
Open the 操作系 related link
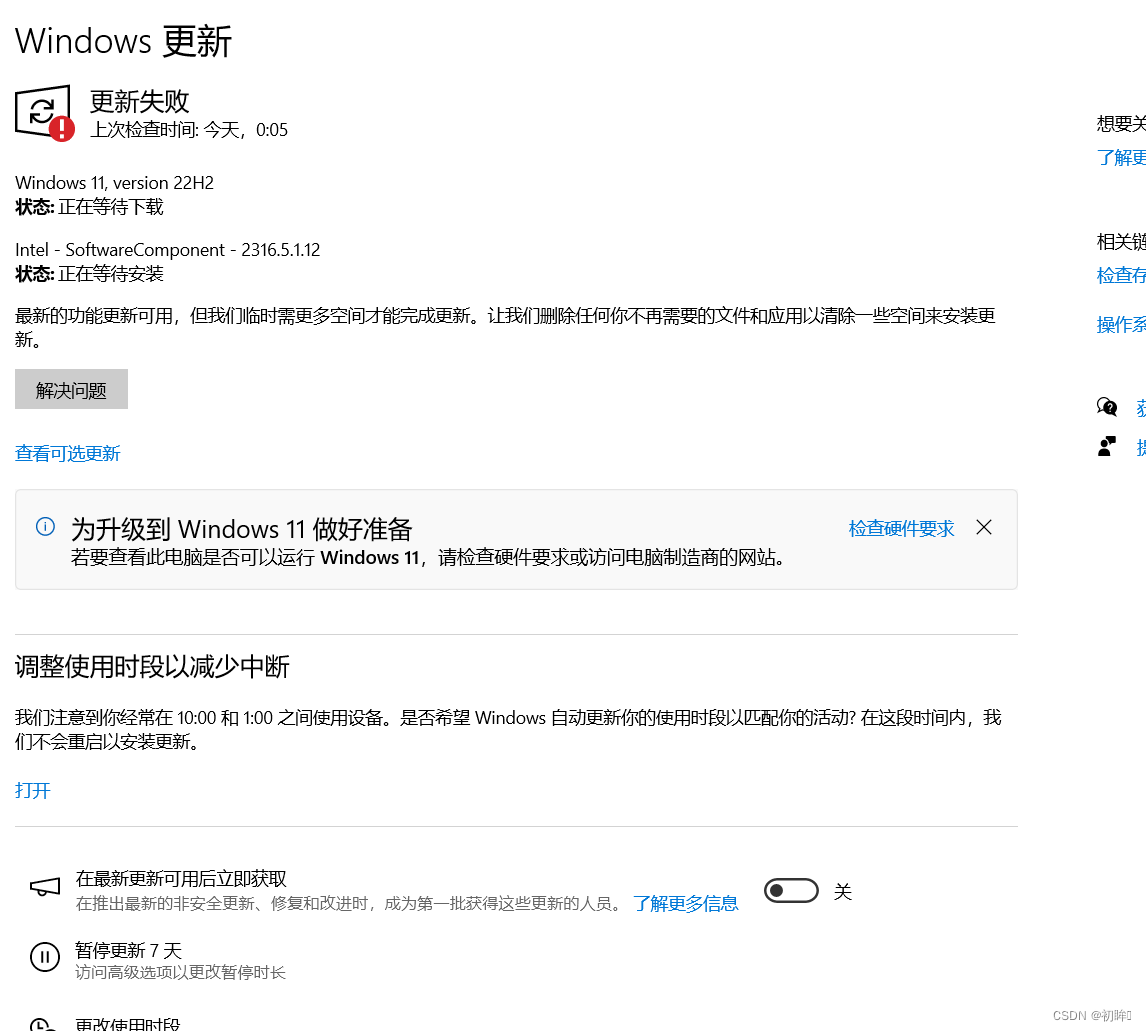click(1121, 324)
